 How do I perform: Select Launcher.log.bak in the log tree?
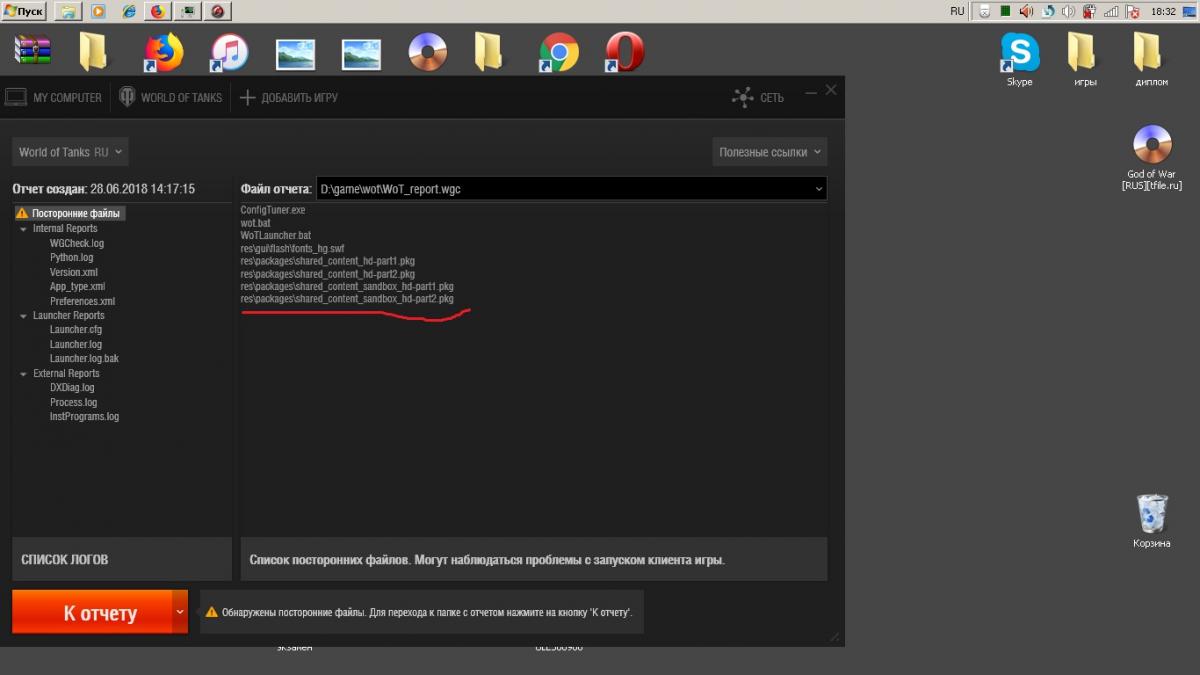84,358
